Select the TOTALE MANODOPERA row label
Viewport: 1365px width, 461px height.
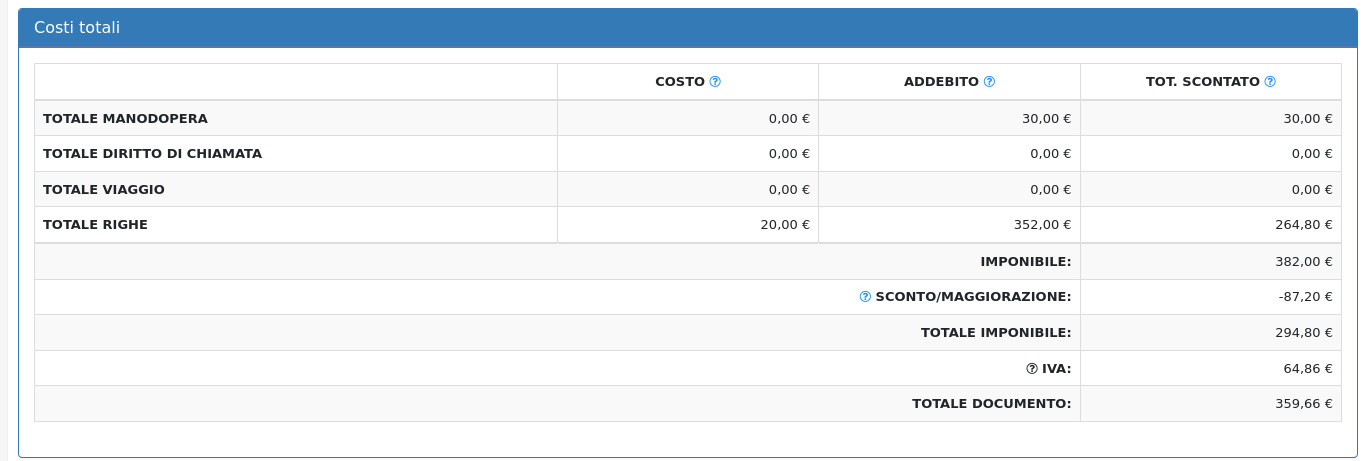point(125,118)
